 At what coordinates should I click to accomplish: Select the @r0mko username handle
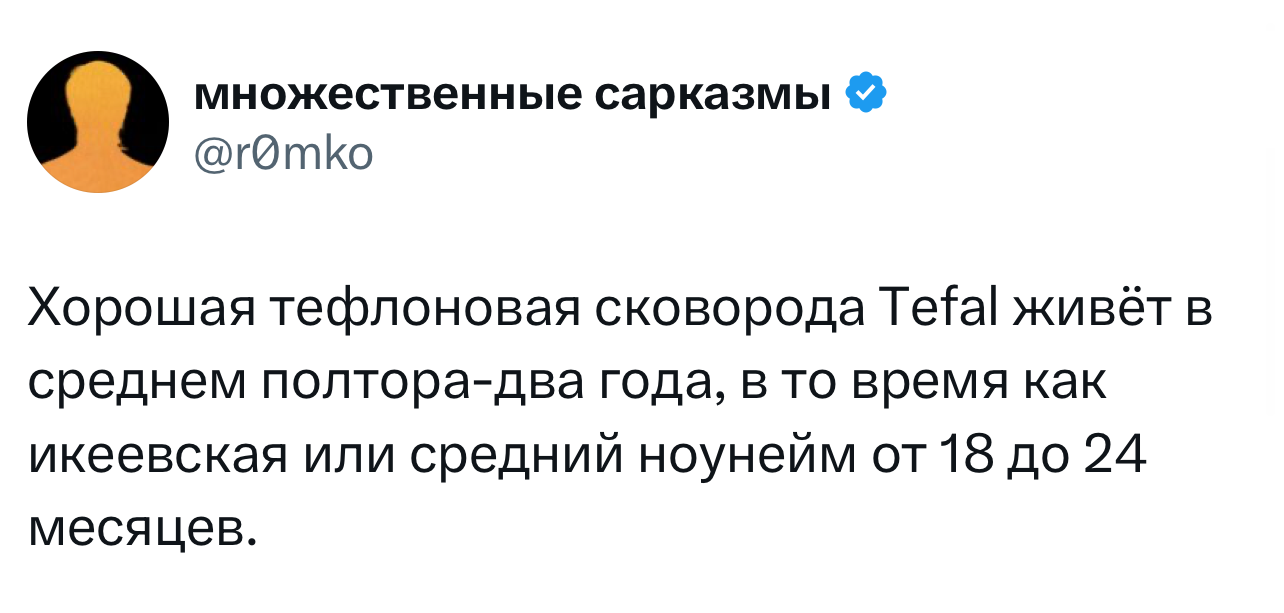click(x=284, y=153)
